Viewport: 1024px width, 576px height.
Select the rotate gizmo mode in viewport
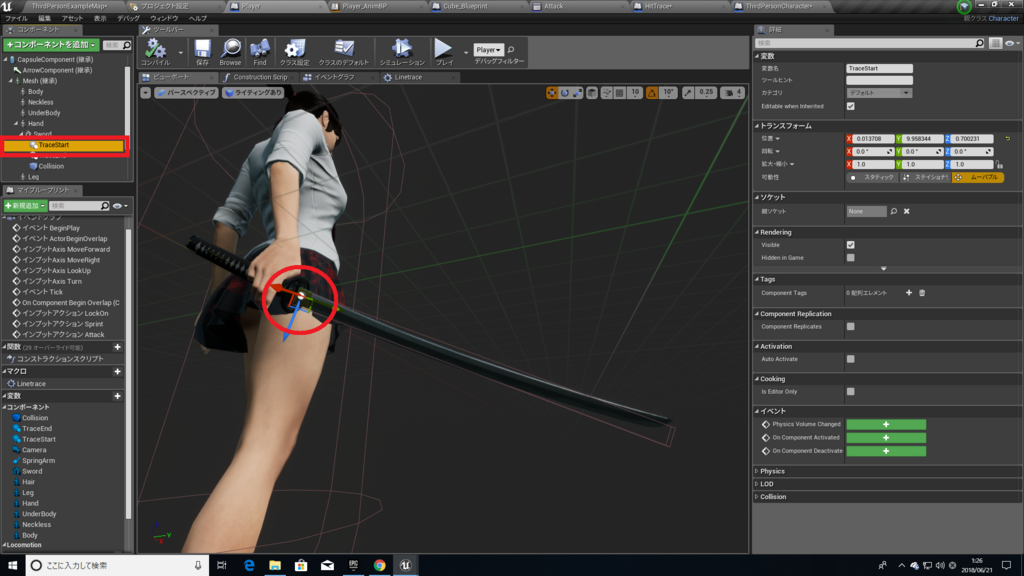[565, 93]
